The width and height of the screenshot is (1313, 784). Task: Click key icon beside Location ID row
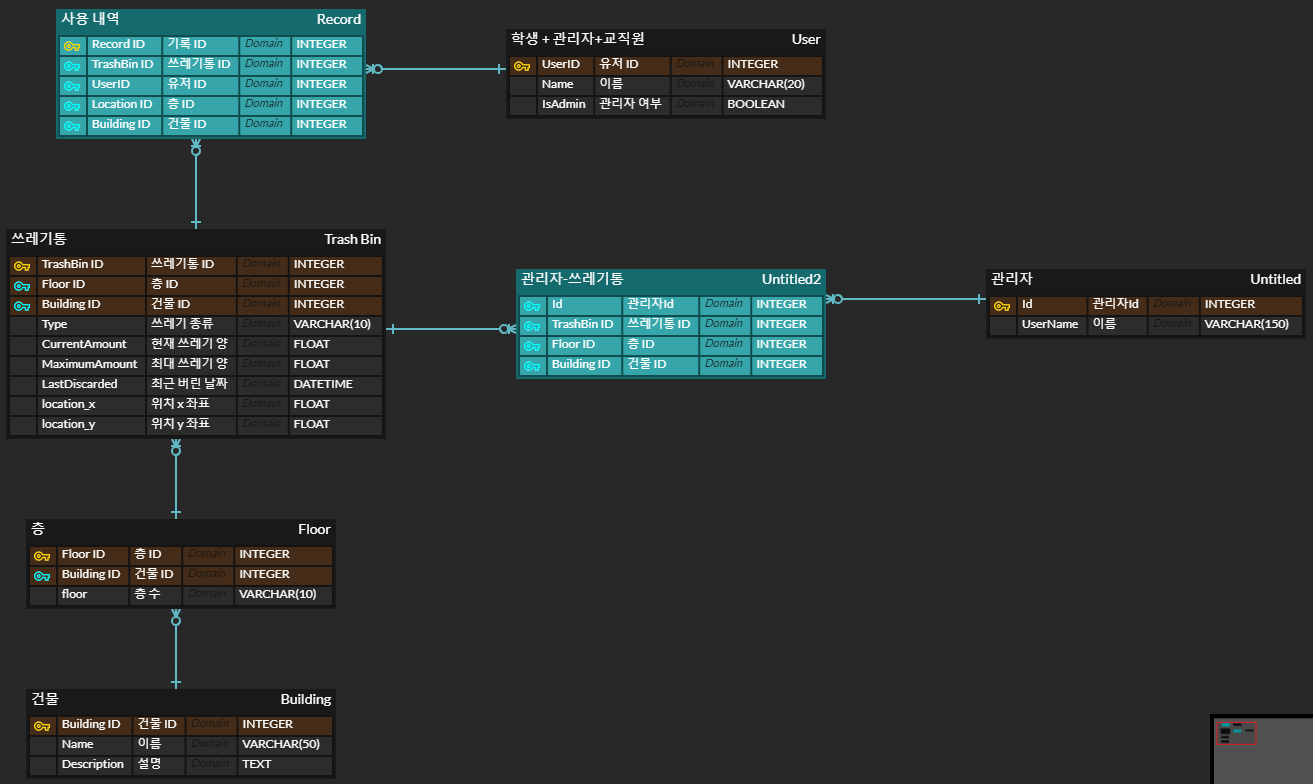pos(71,106)
